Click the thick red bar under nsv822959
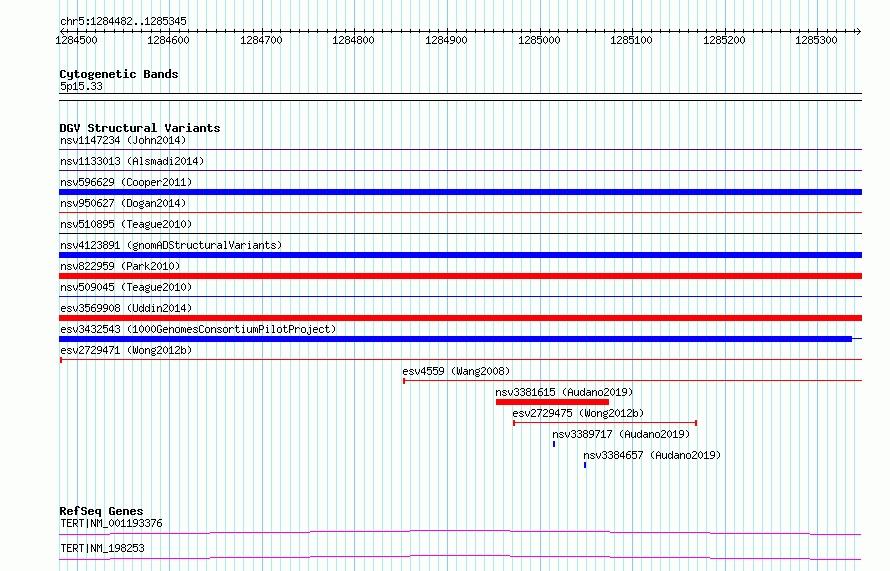 tap(460, 276)
